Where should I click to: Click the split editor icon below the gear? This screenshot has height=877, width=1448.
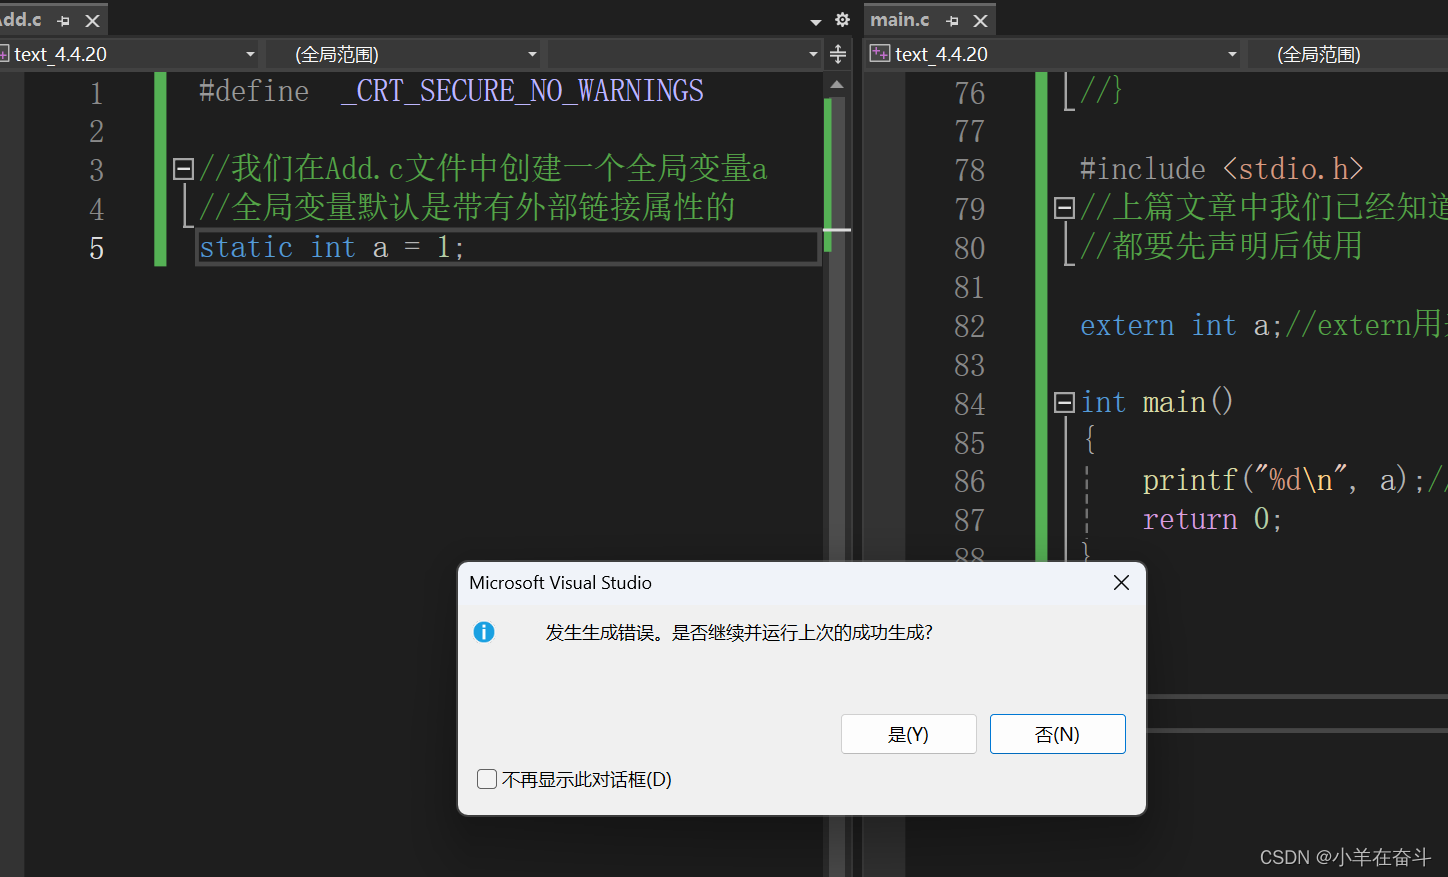click(x=837, y=55)
